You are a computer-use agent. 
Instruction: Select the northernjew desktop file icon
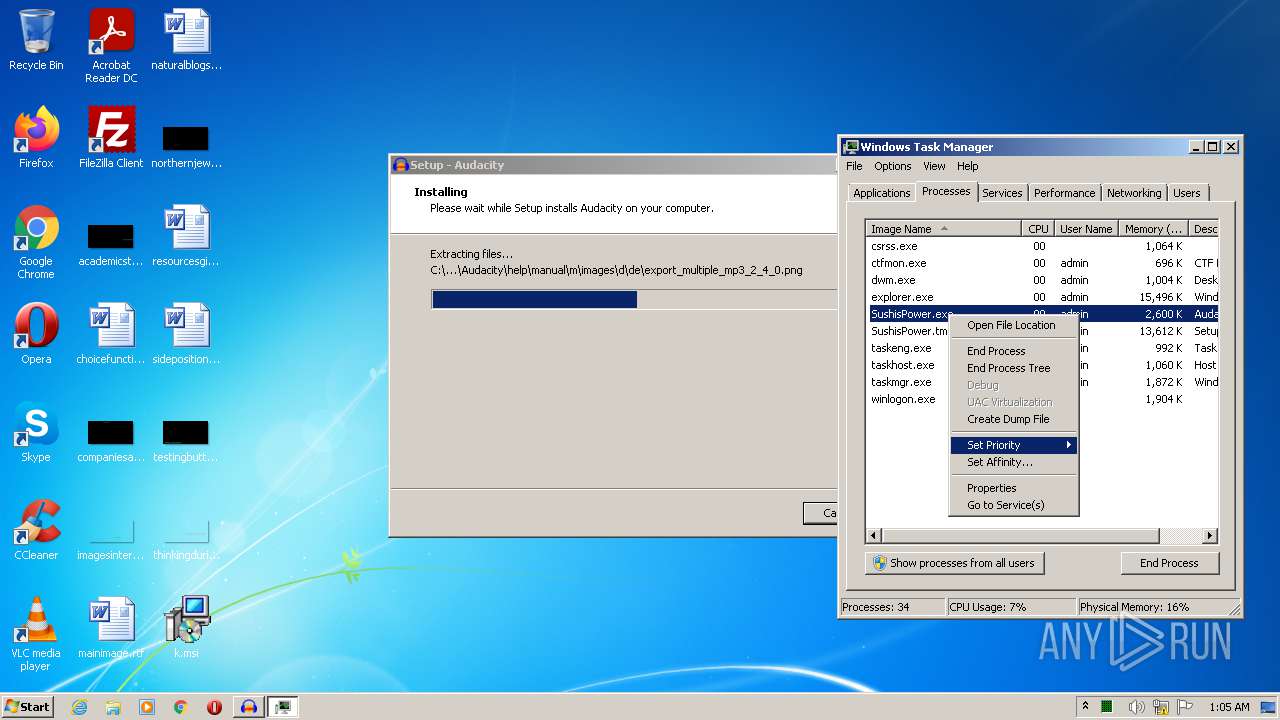(186, 145)
